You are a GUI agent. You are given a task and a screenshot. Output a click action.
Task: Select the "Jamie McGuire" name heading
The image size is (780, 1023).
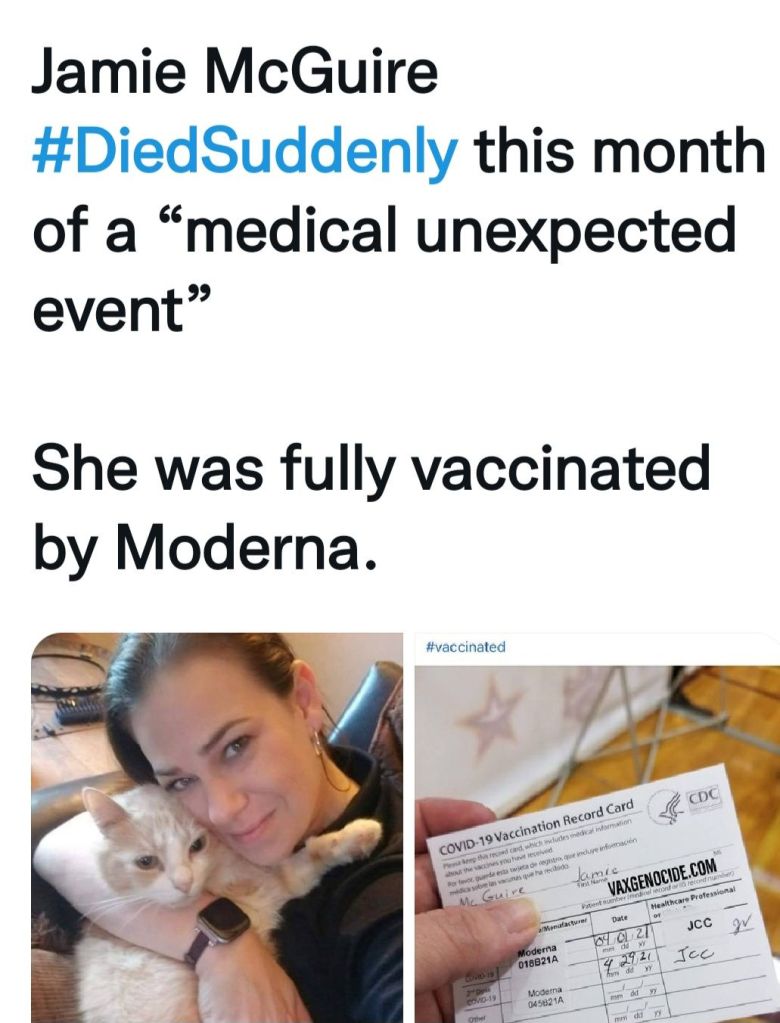pos(234,74)
